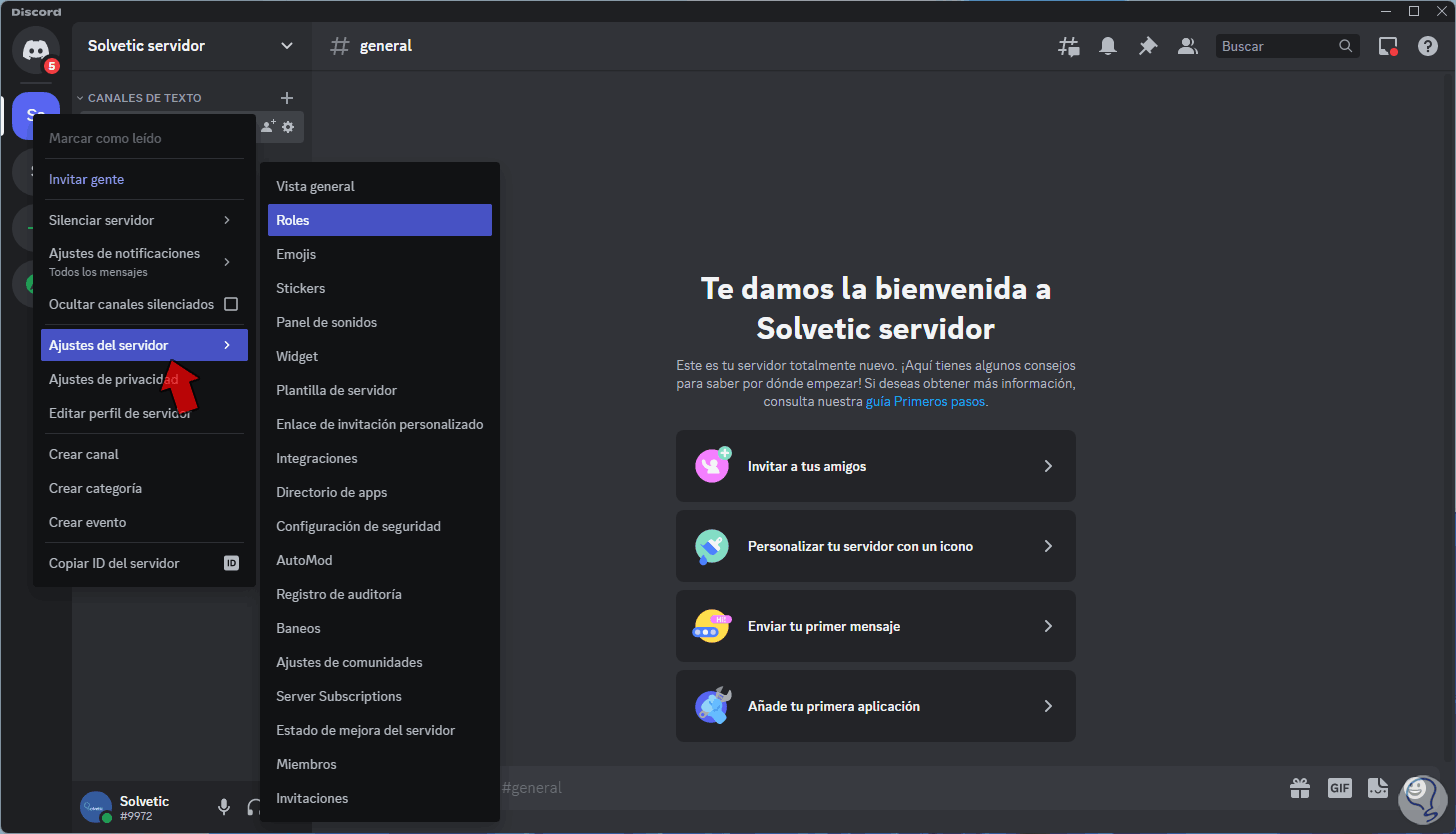1456x834 pixels.
Task: Toggle the member list icon
Action: (x=1188, y=46)
